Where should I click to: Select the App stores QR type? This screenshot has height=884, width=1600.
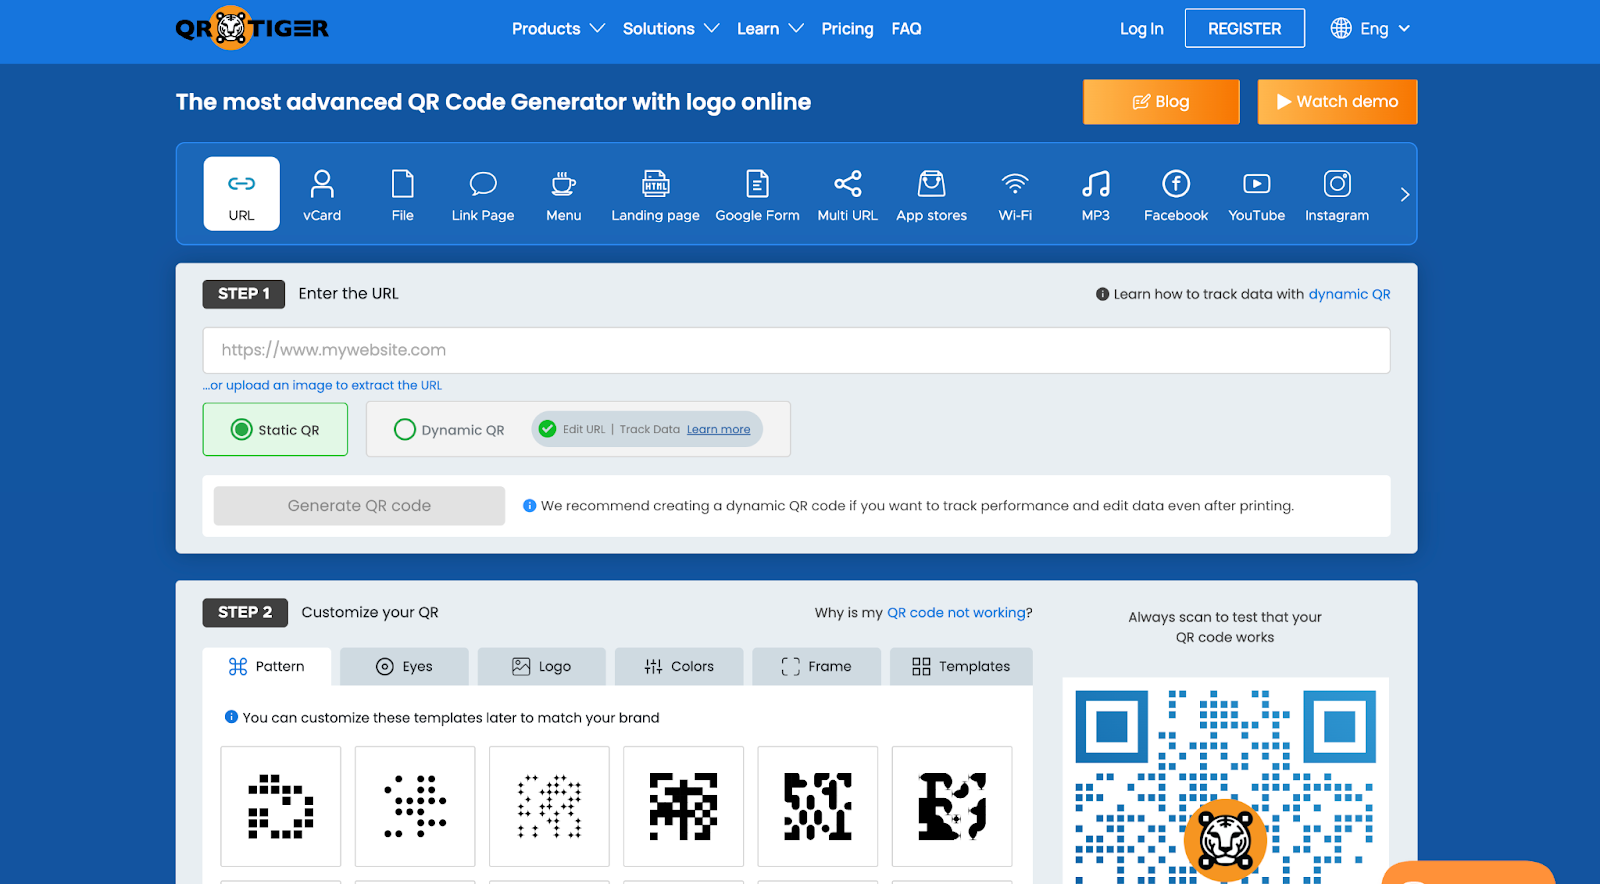pos(931,194)
